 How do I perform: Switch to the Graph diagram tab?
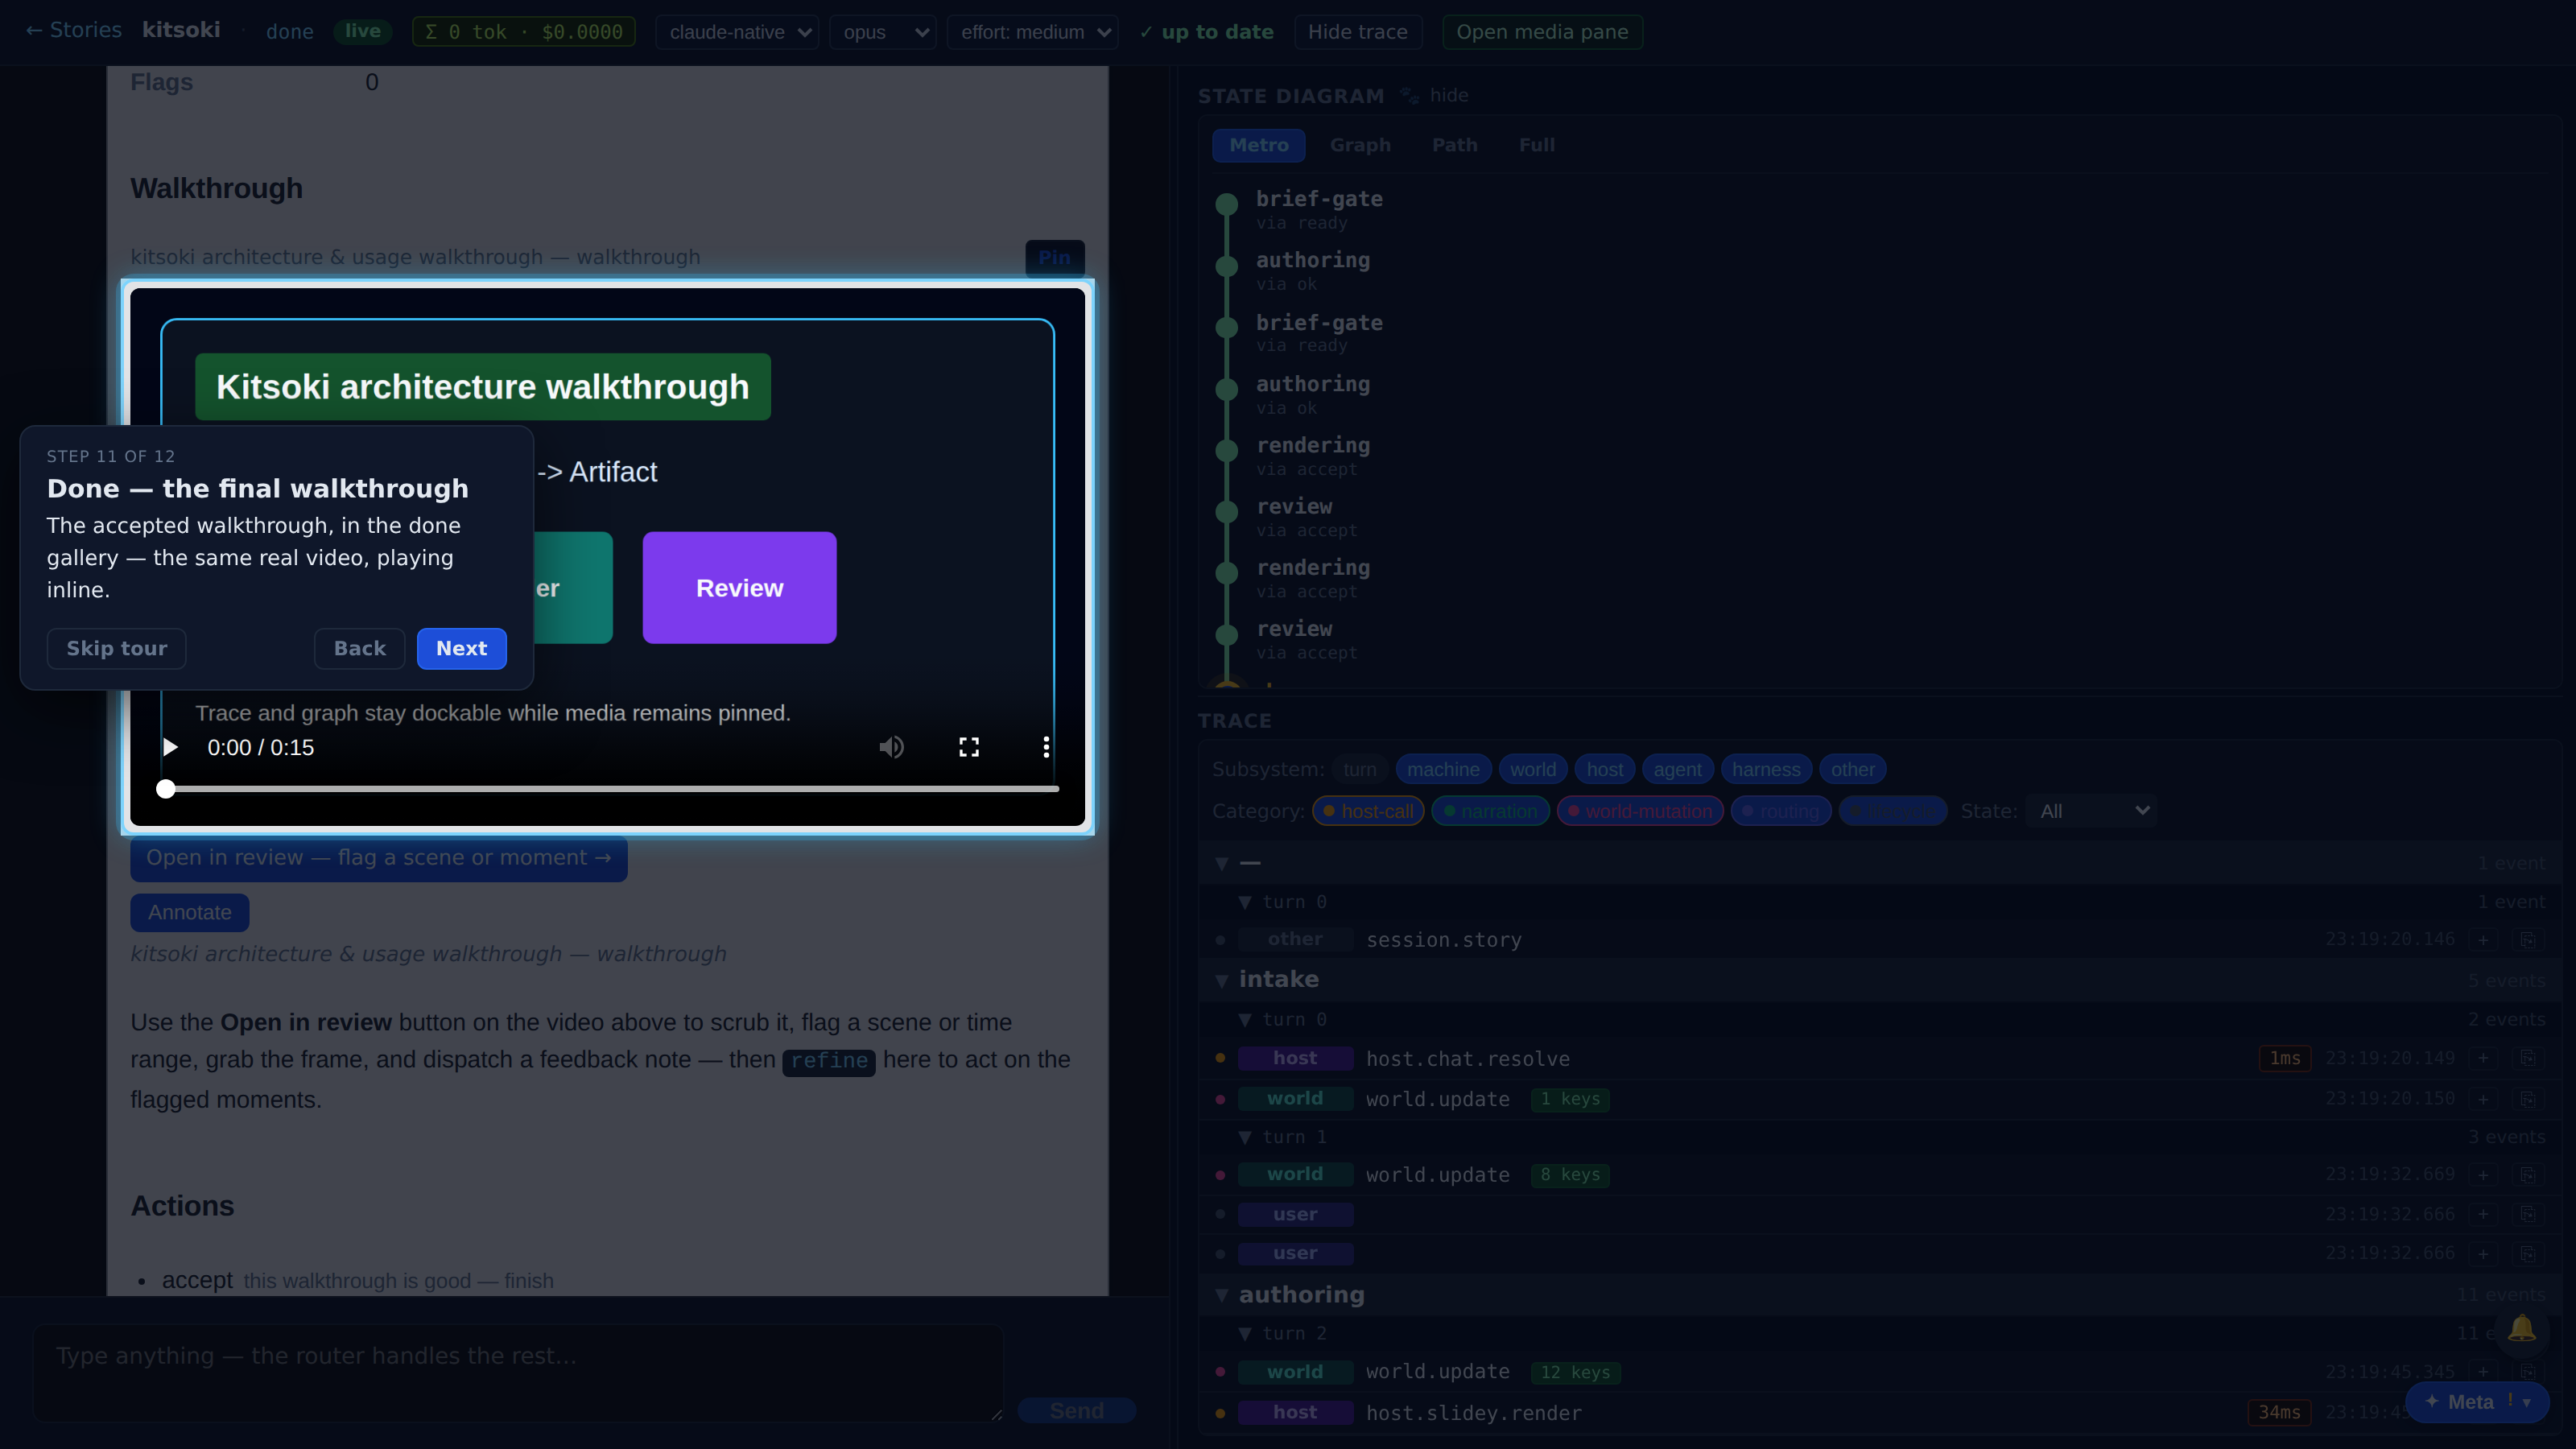coord(1360,145)
